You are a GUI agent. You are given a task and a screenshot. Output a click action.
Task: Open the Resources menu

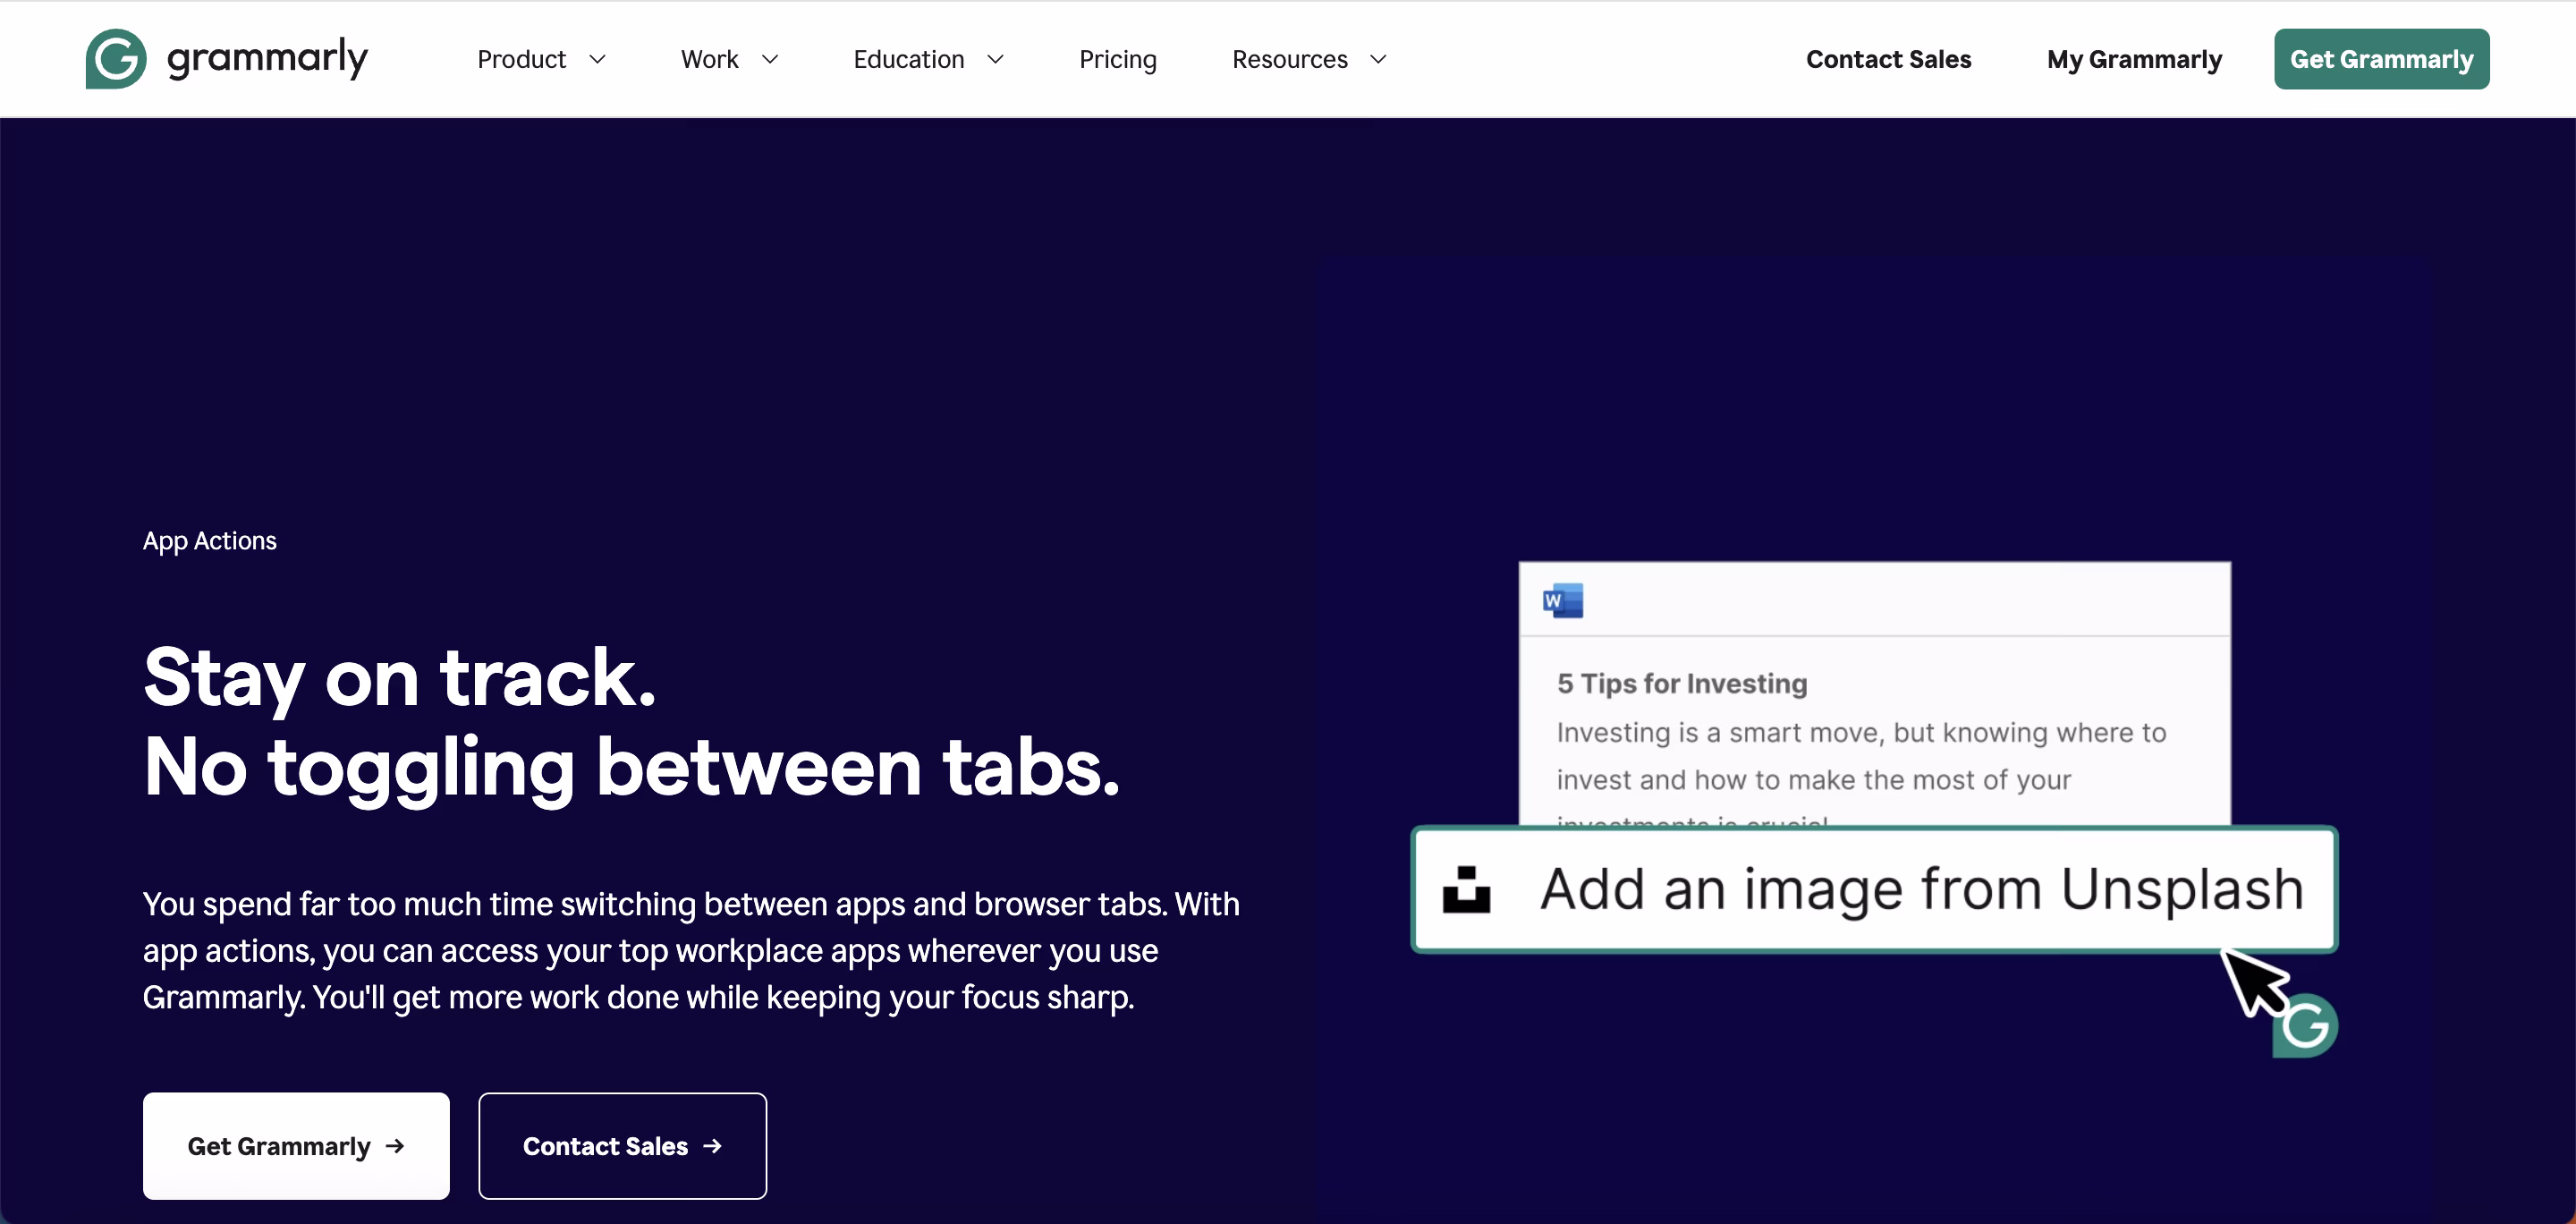[x=1289, y=60]
